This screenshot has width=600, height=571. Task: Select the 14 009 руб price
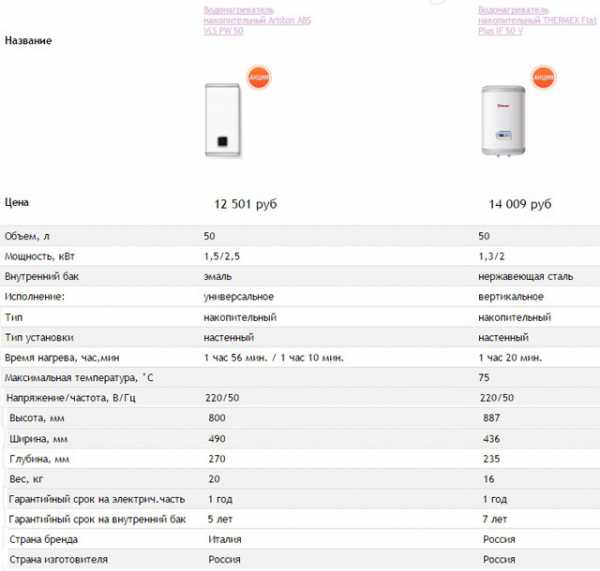(x=520, y=204)
